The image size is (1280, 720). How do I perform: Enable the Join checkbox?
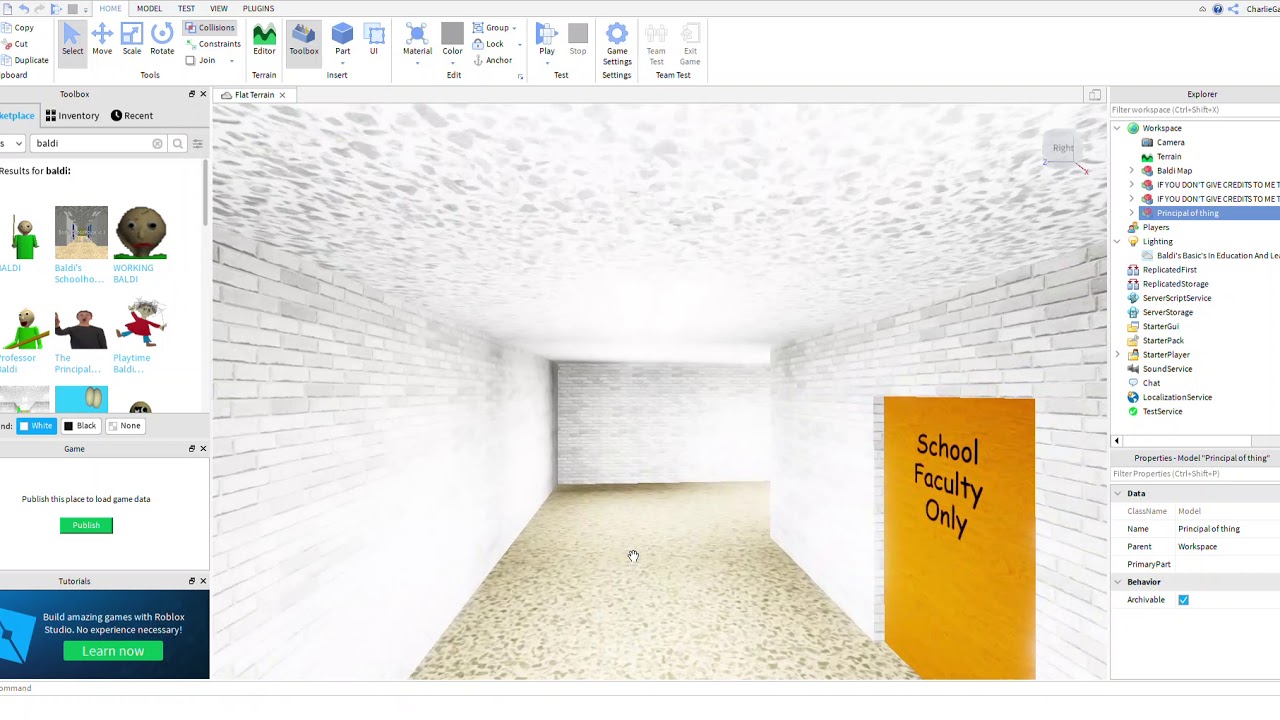[x=191, y=60]
